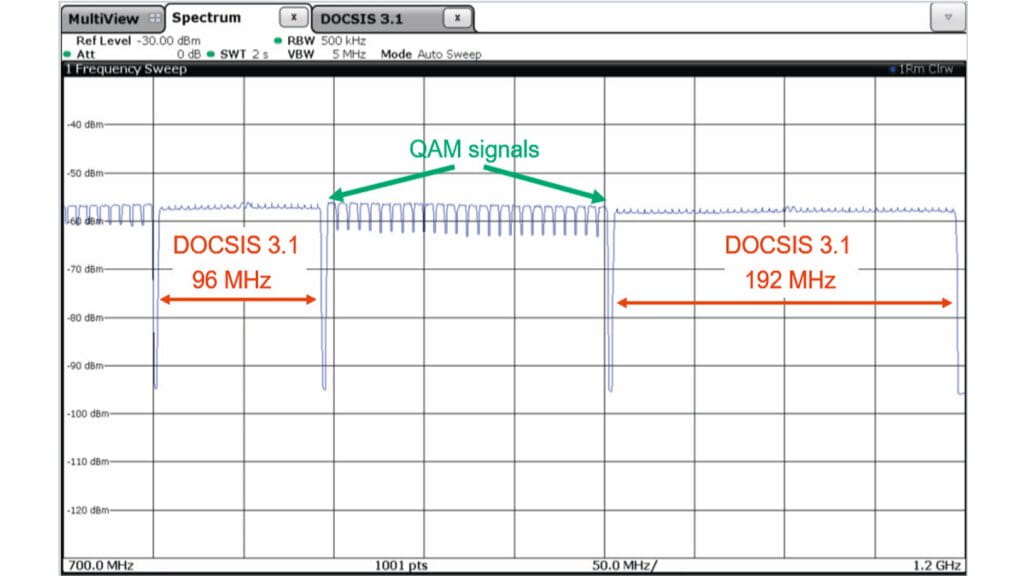Viewport: 1024px width, 576px height.
Task: Click the 700.0 MHz start frequency label
Action: click(101, 565)
